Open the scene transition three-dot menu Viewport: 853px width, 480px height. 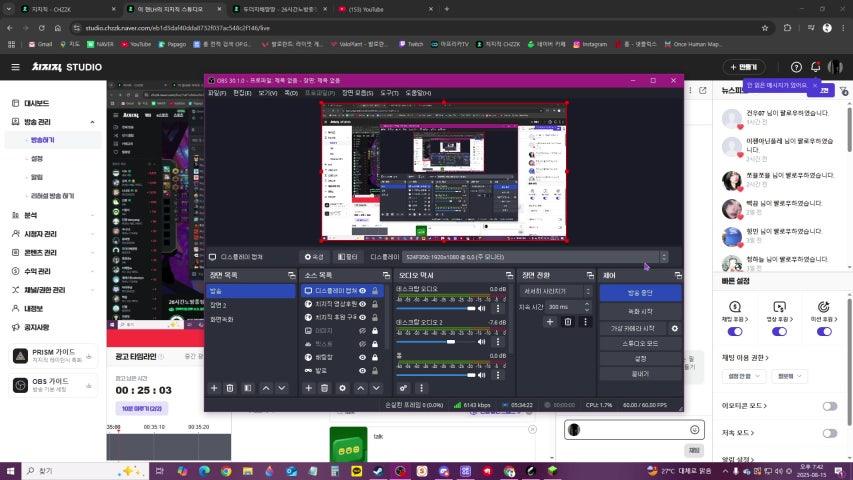coord(585,322)
